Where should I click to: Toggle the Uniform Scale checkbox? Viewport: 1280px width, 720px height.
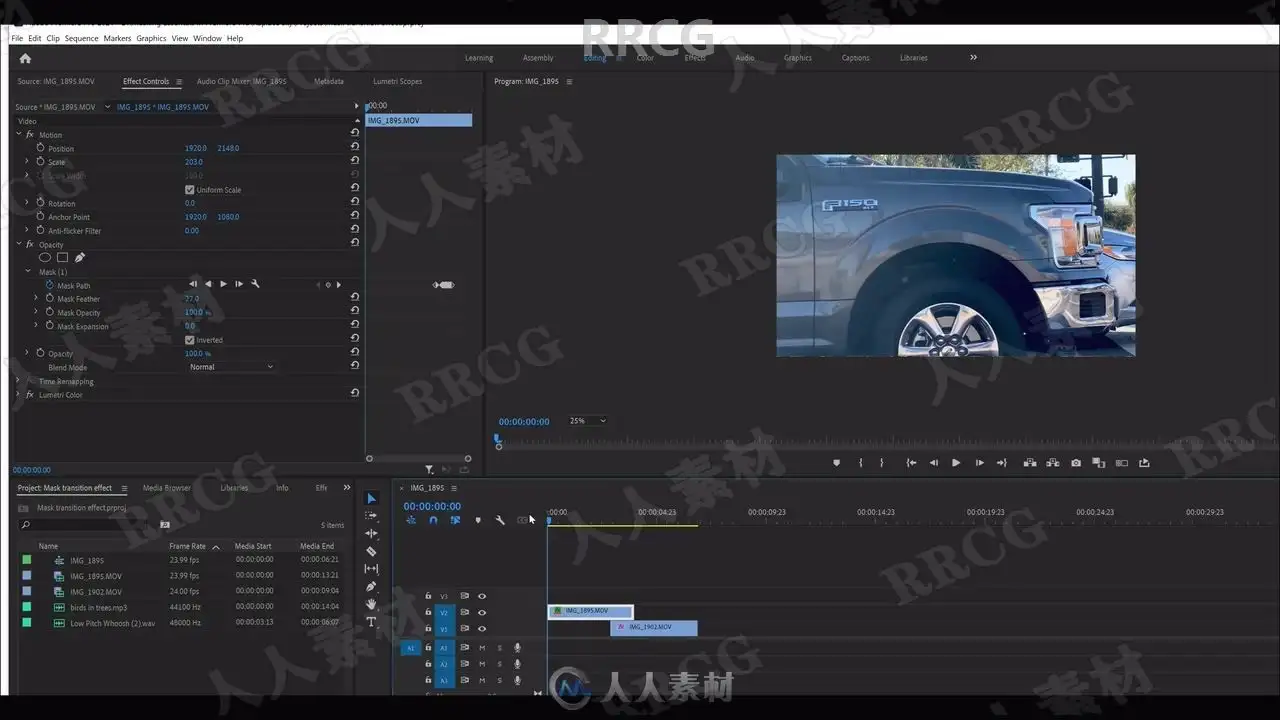pos(190,190)
